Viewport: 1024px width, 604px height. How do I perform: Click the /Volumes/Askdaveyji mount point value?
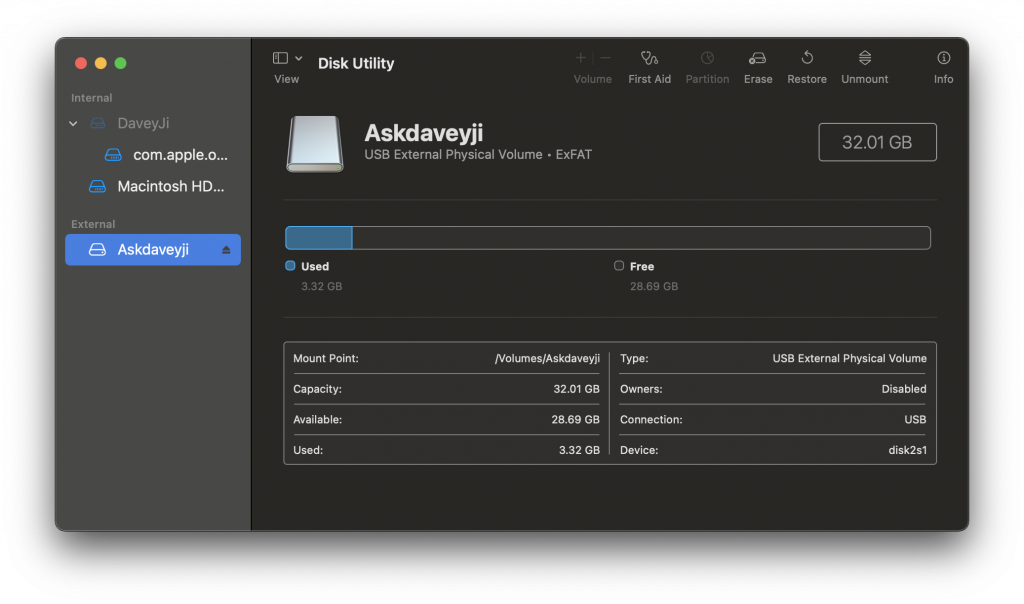tap(547, 358)
